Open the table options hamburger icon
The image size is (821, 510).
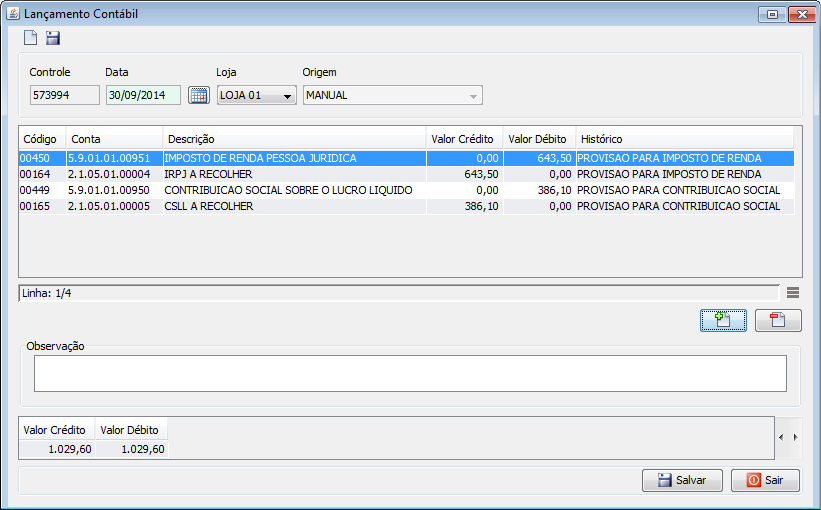pos(793,293)
